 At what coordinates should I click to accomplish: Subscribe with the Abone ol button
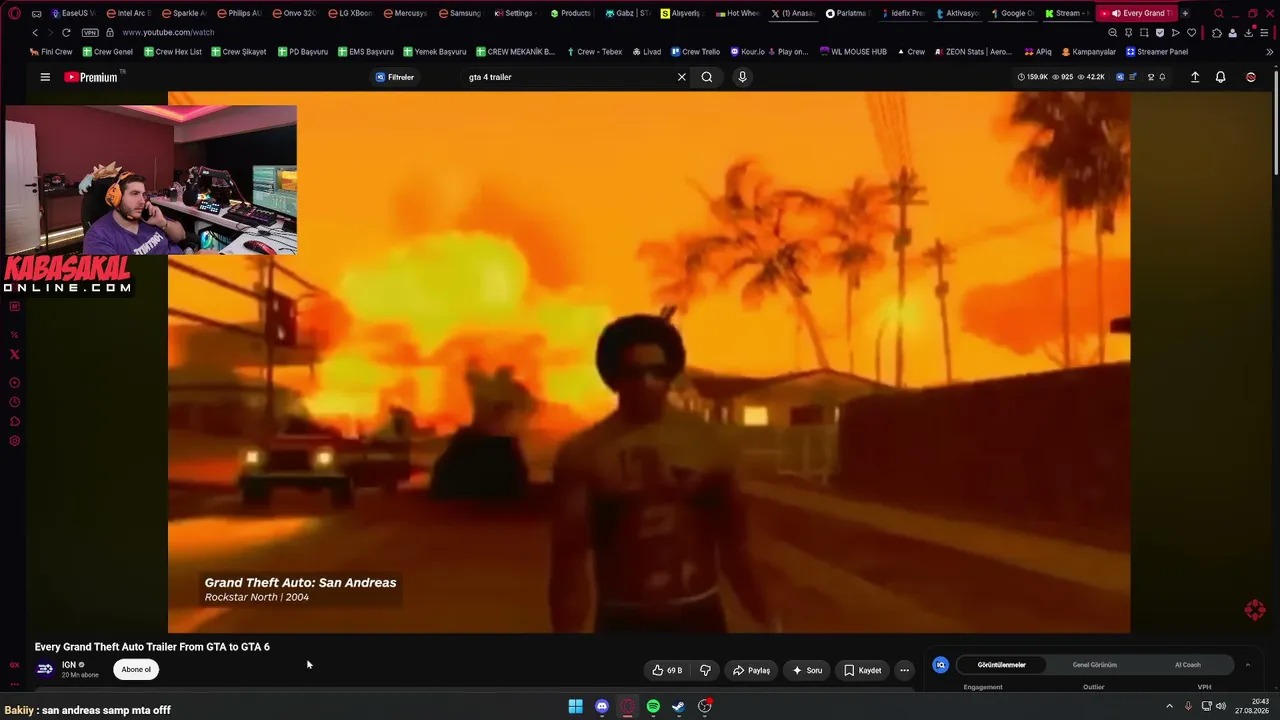(x=136, y=669)
